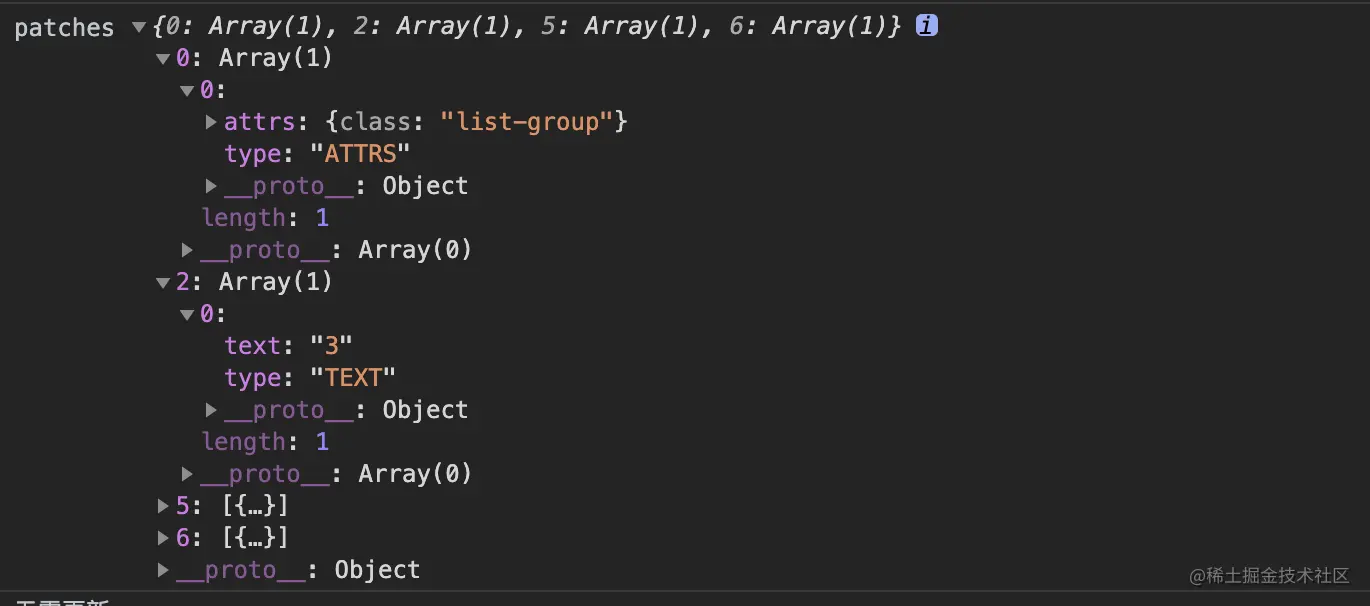Click the blue info icon after patches summary
Image resolution: width=1370 pixels, height=606 pixels.
[927, 27]
